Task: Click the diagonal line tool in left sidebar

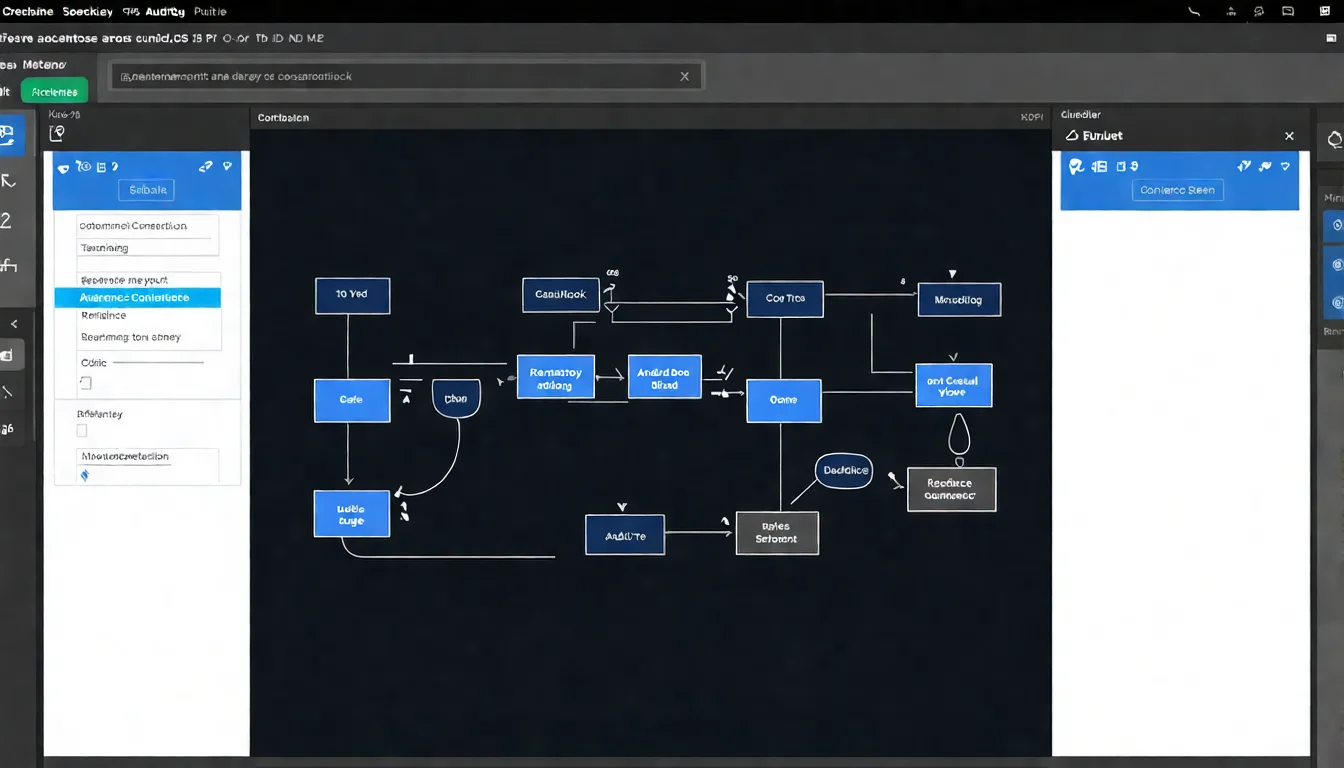Action: pos(8,392)
